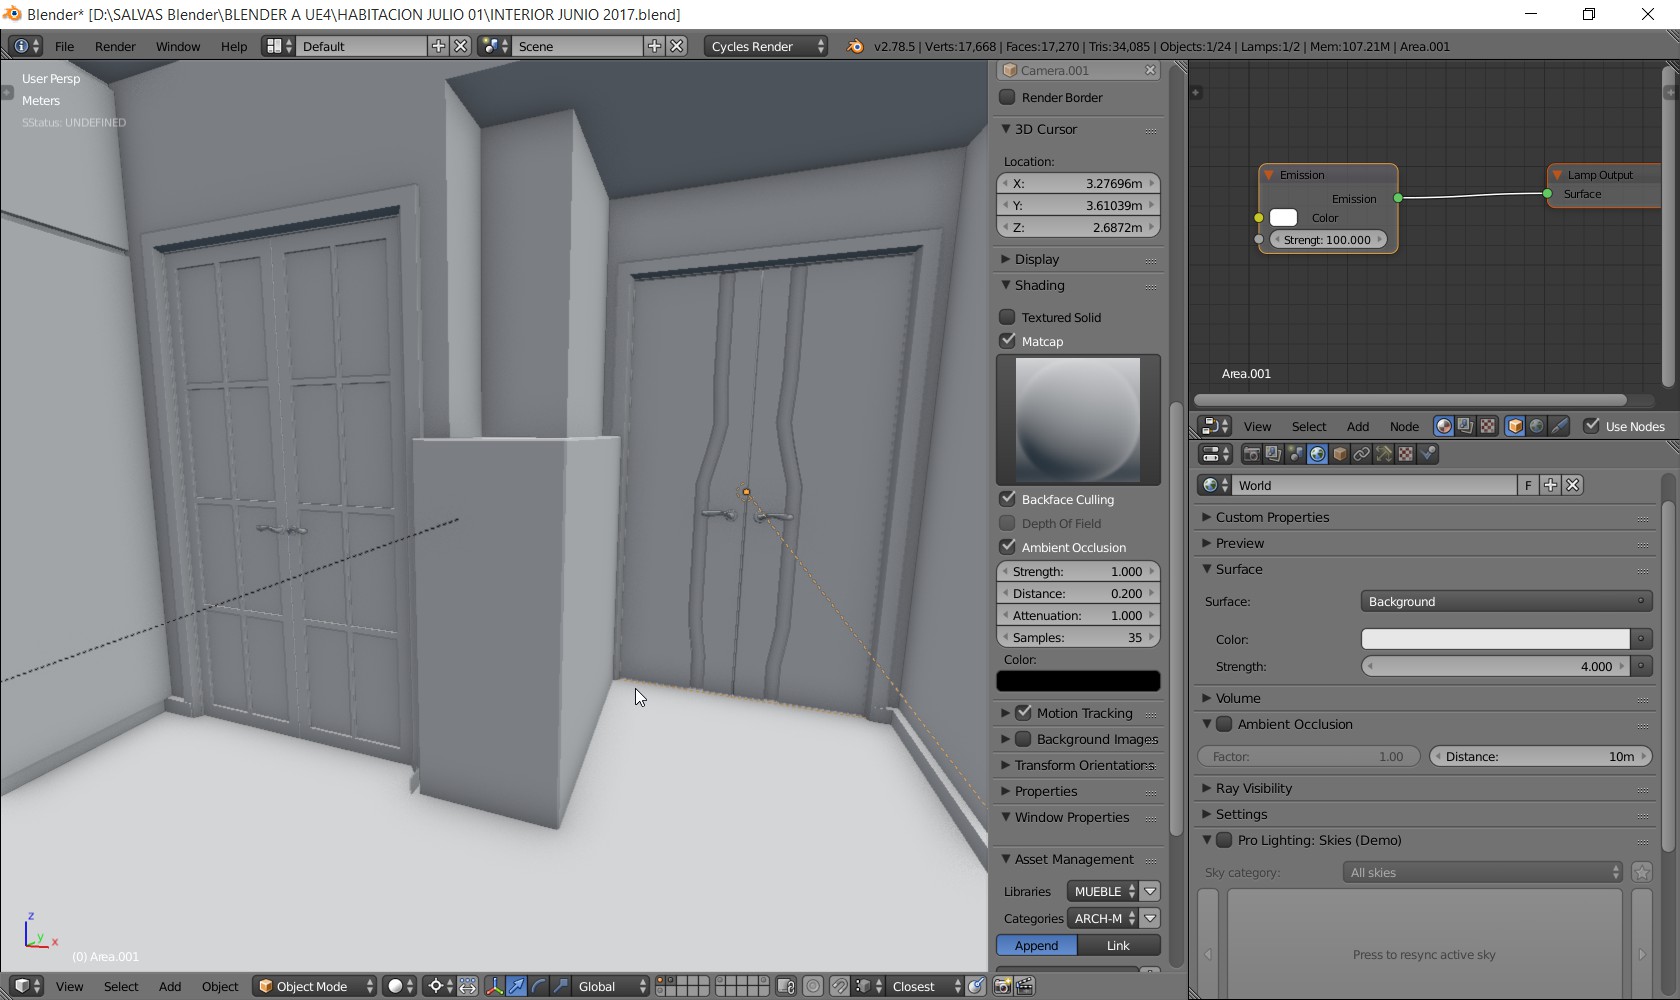Open the Render Layers properties tab
This screenshot has height=1000, width=1680.
(1273, 454)
